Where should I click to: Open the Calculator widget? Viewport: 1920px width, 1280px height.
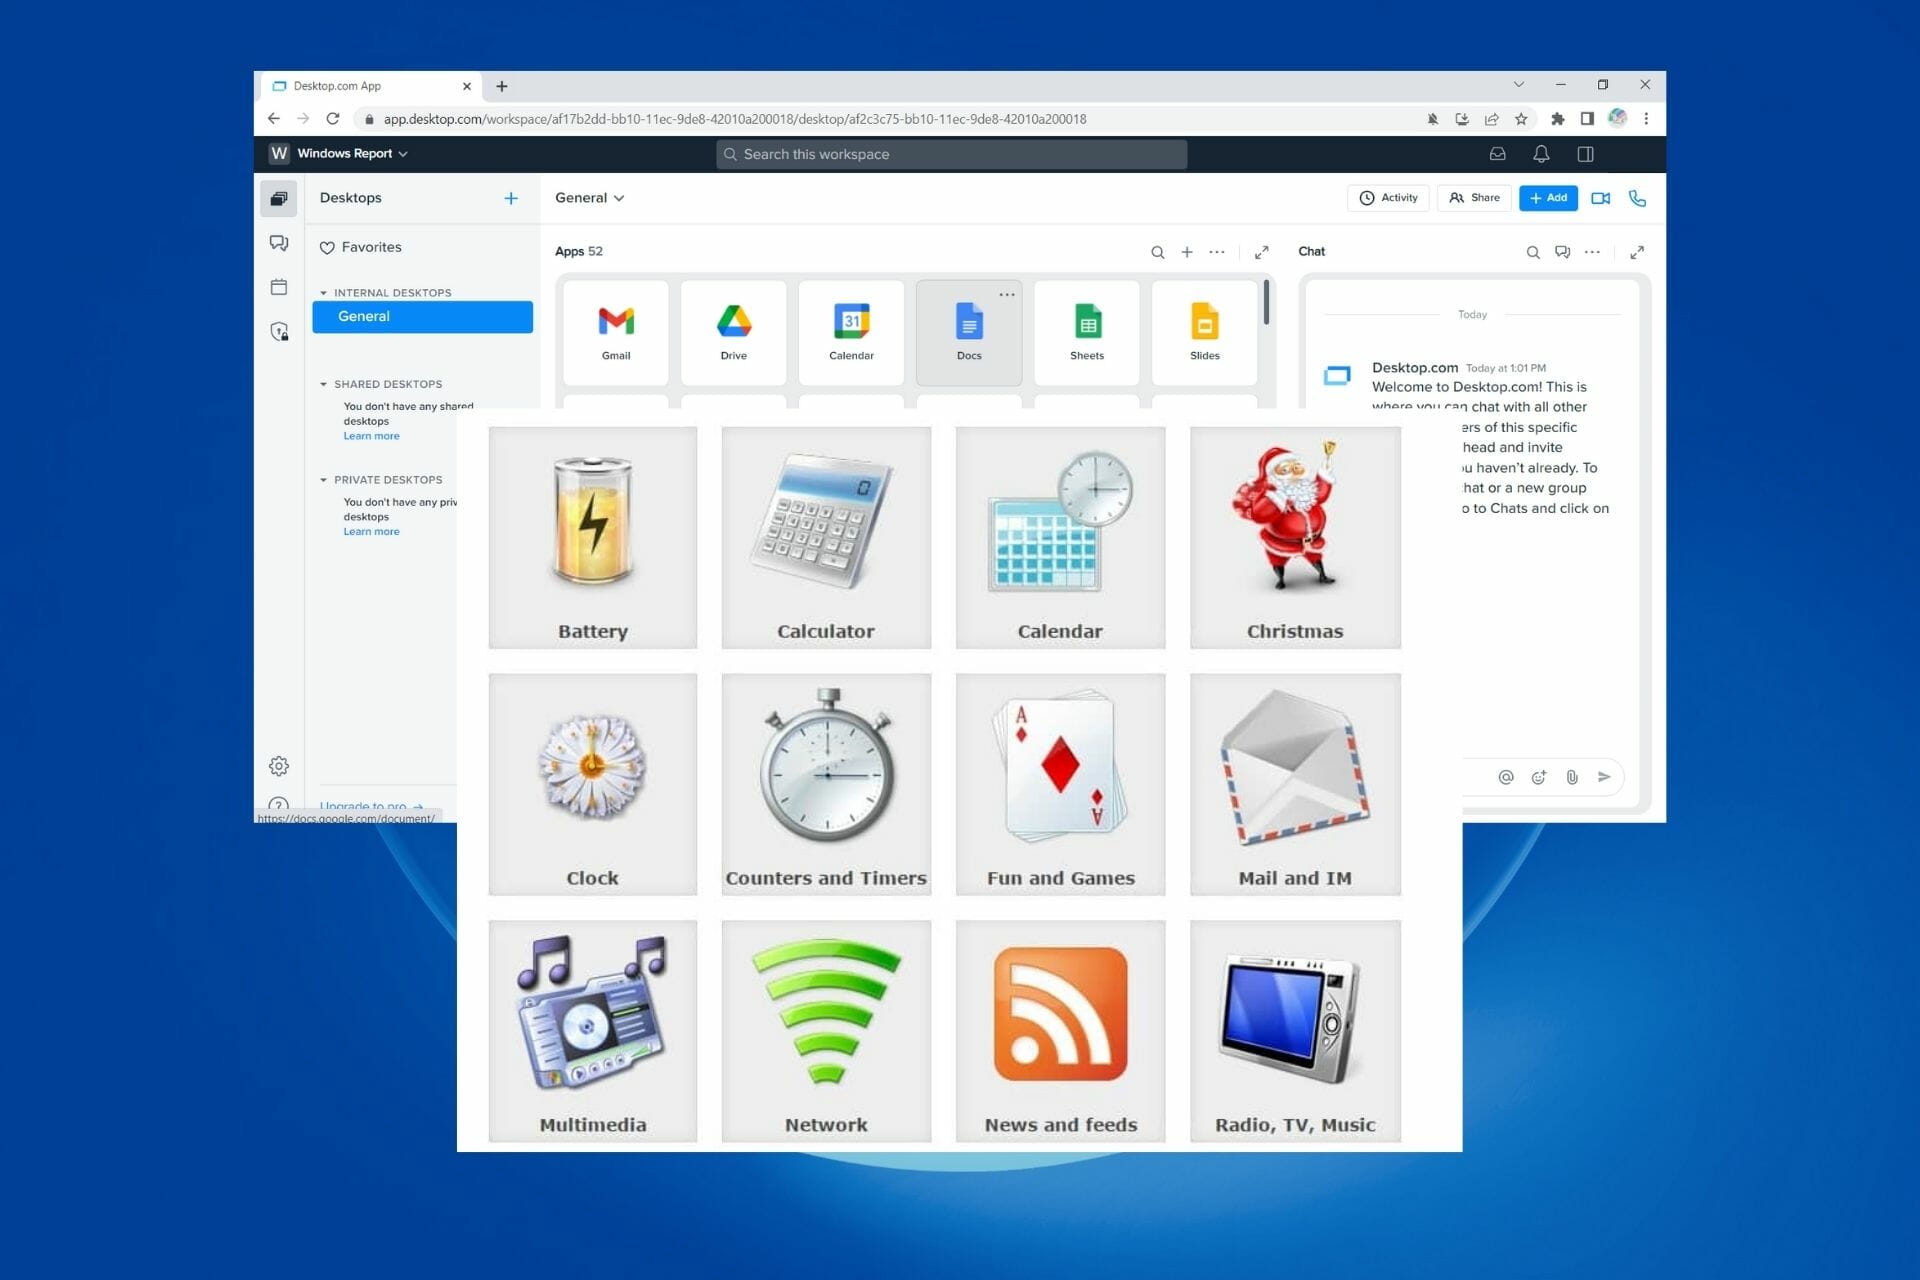[826, 536]
